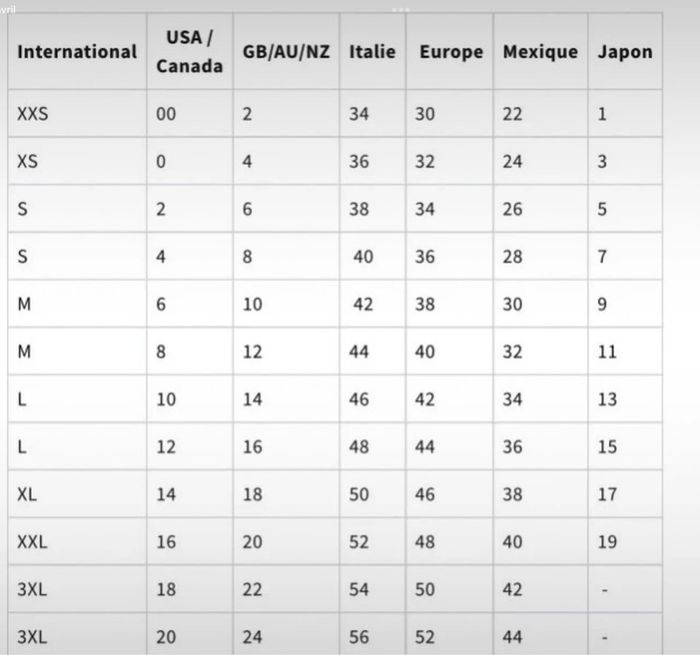Viewport: 700px width, 655px height.
Task: Select the XXS size label
Action: [33, 114]
